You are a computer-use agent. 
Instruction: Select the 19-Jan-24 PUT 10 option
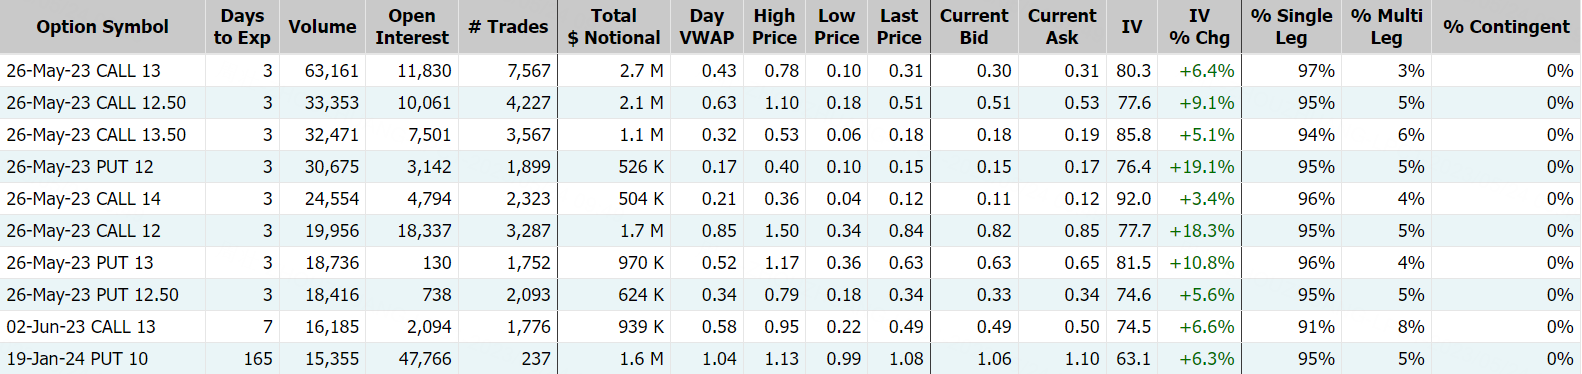tap(790, 359)
